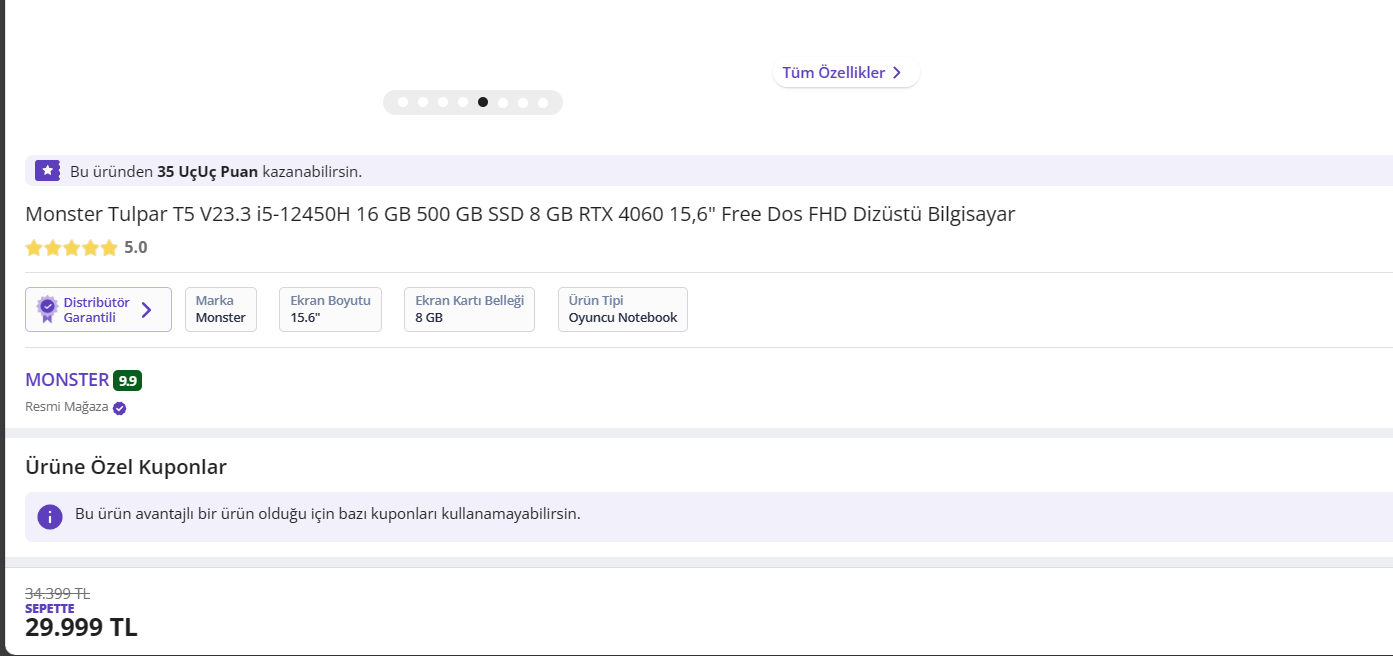Click the Resmi Mağaza verified checkmark icon

coord(120,408)
